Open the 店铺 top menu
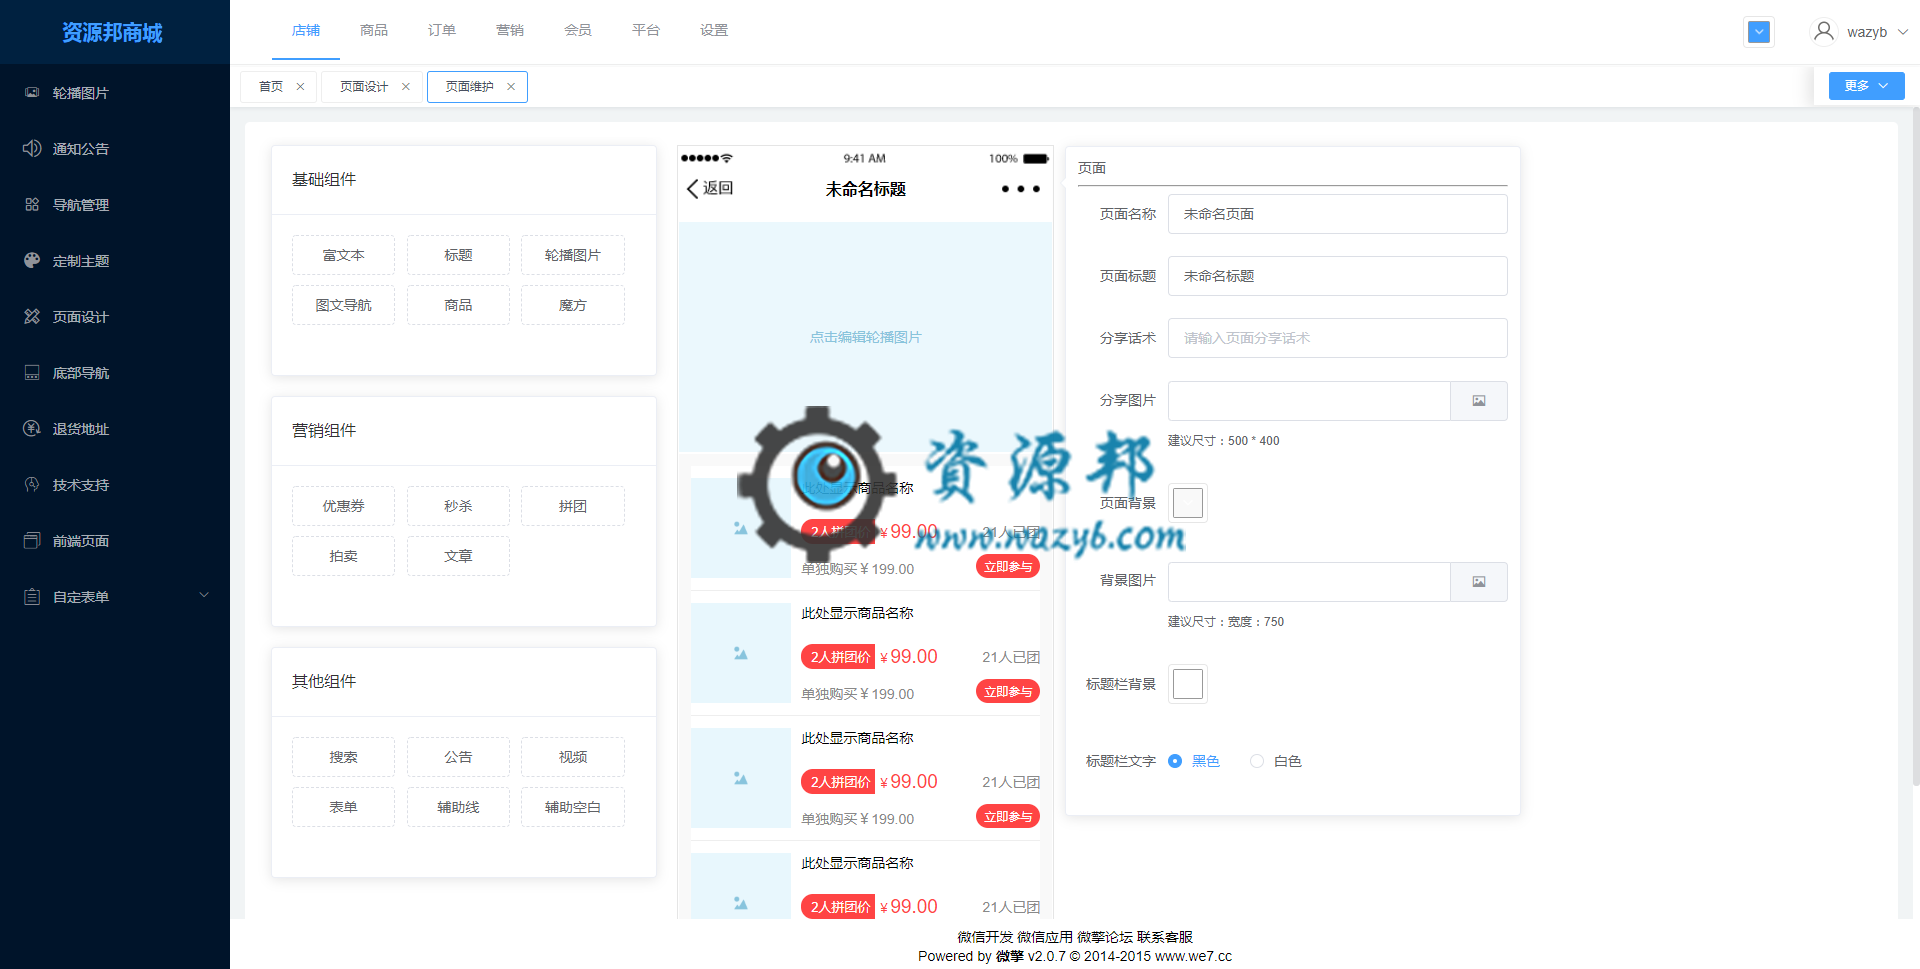 [306, 30]
